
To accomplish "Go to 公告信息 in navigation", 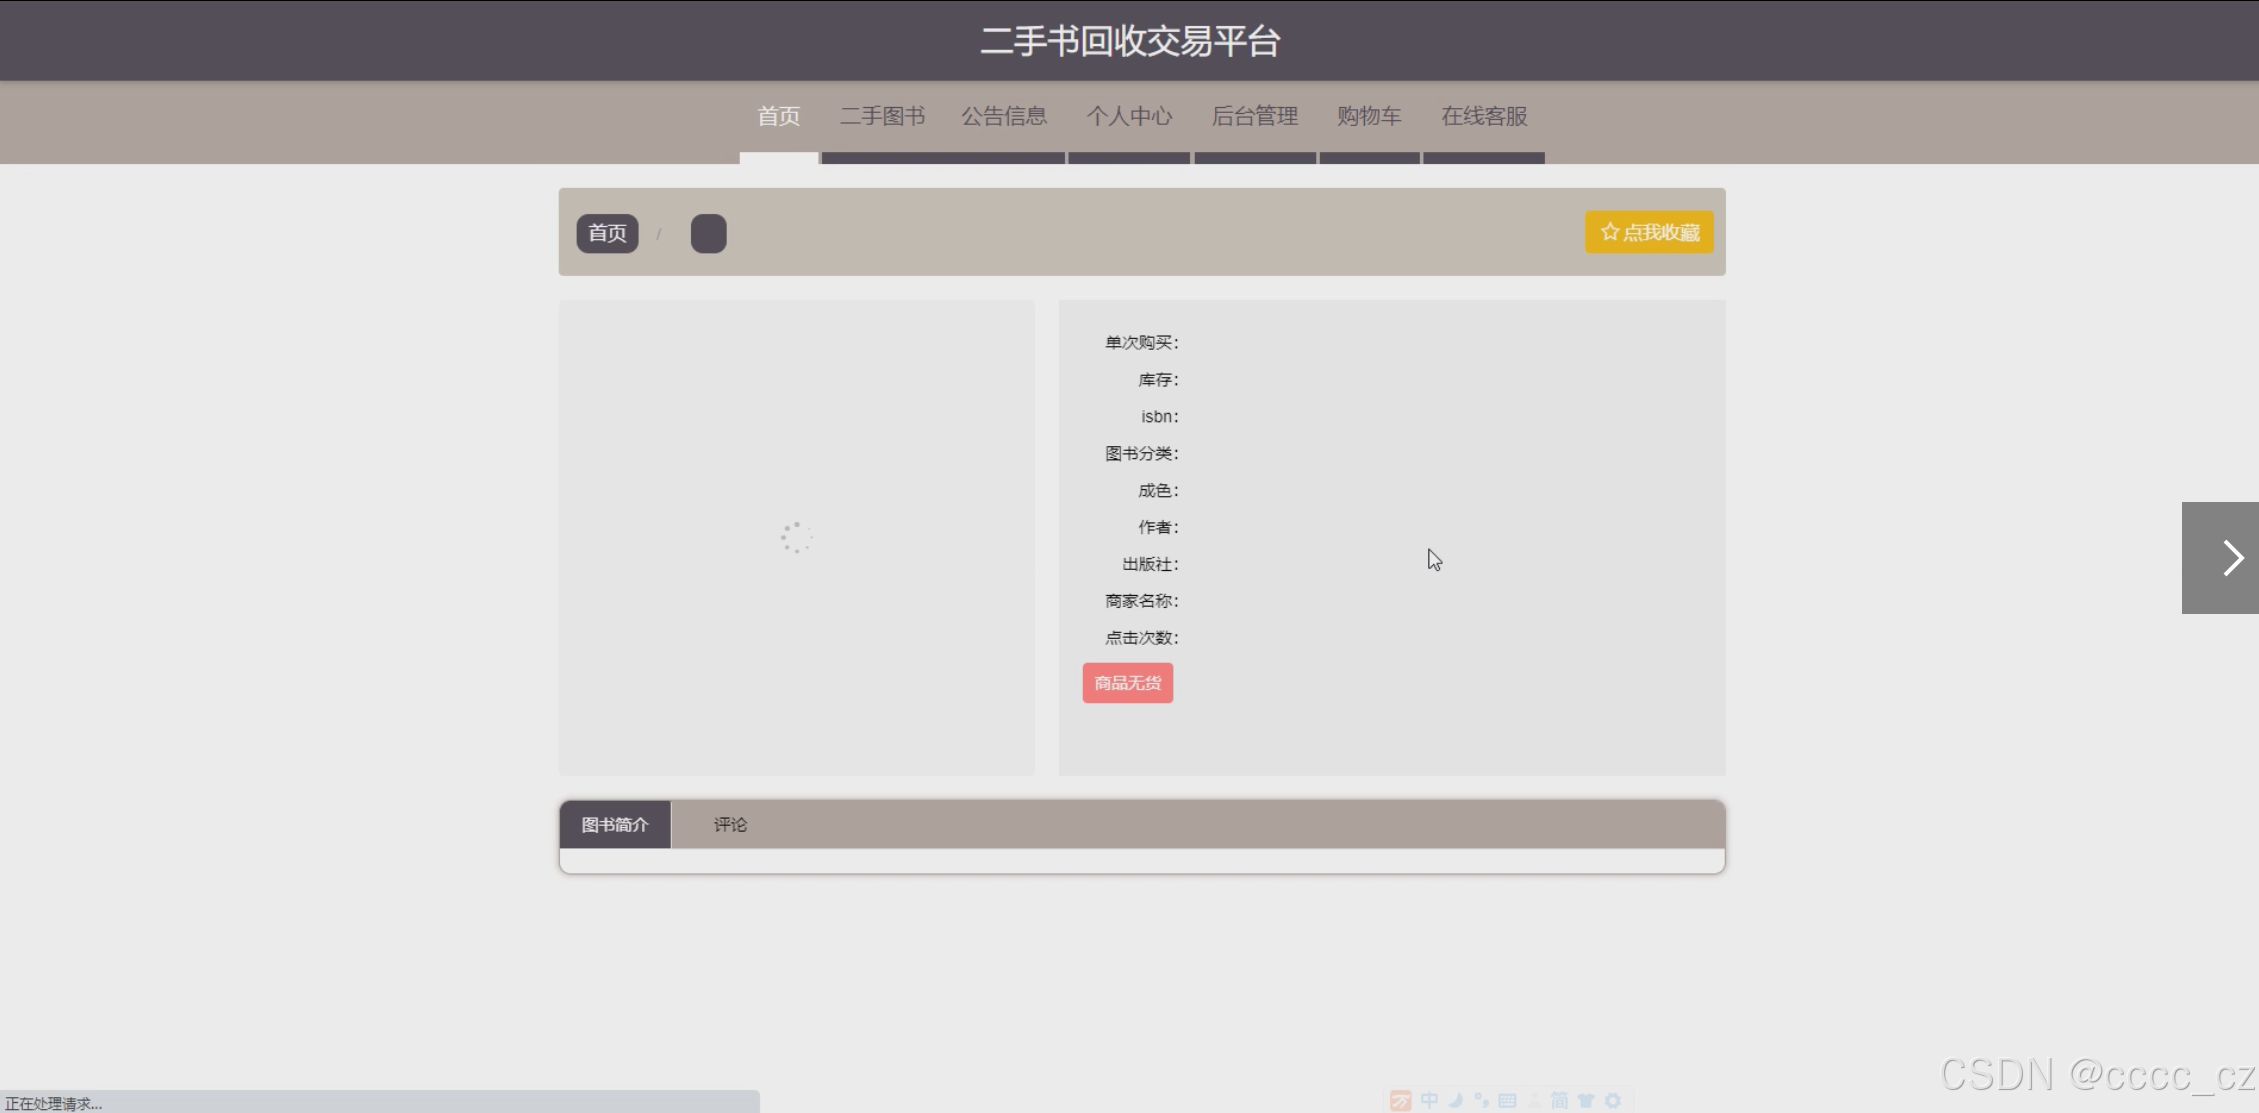I will click(x=1004, y=116).
